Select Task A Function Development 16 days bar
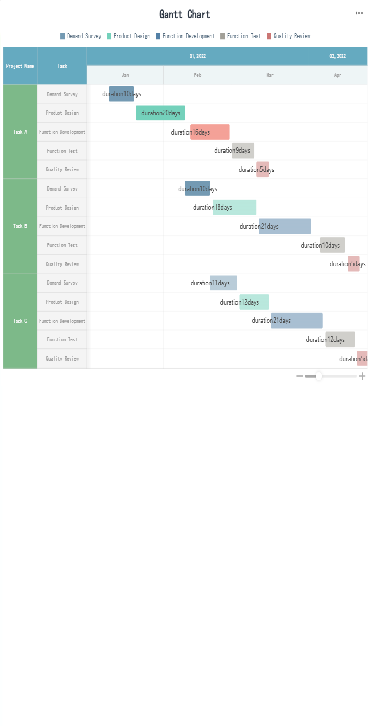This screenshot has width=374, height=726. tap(210, 132)
